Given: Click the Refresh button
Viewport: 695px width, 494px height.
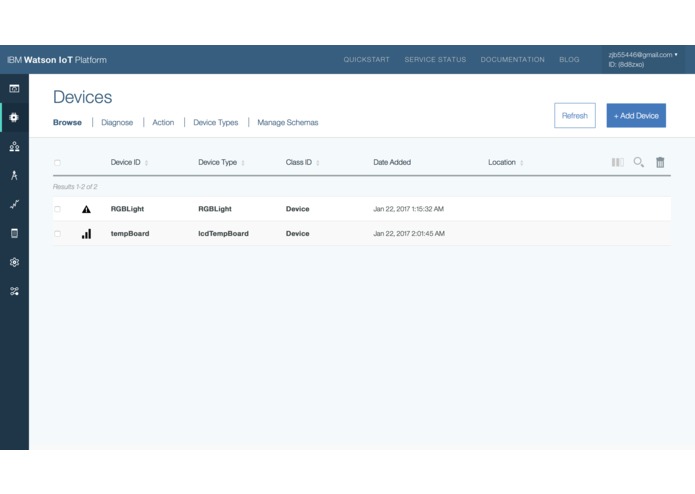Looking at the screenshot, I should click(575, 116).
